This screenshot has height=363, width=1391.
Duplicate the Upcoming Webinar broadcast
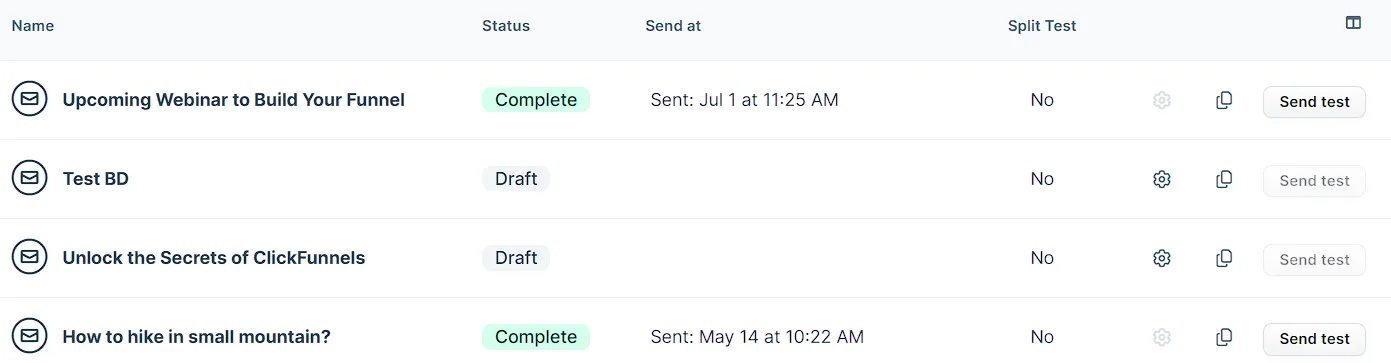(x=1224, y=100)
